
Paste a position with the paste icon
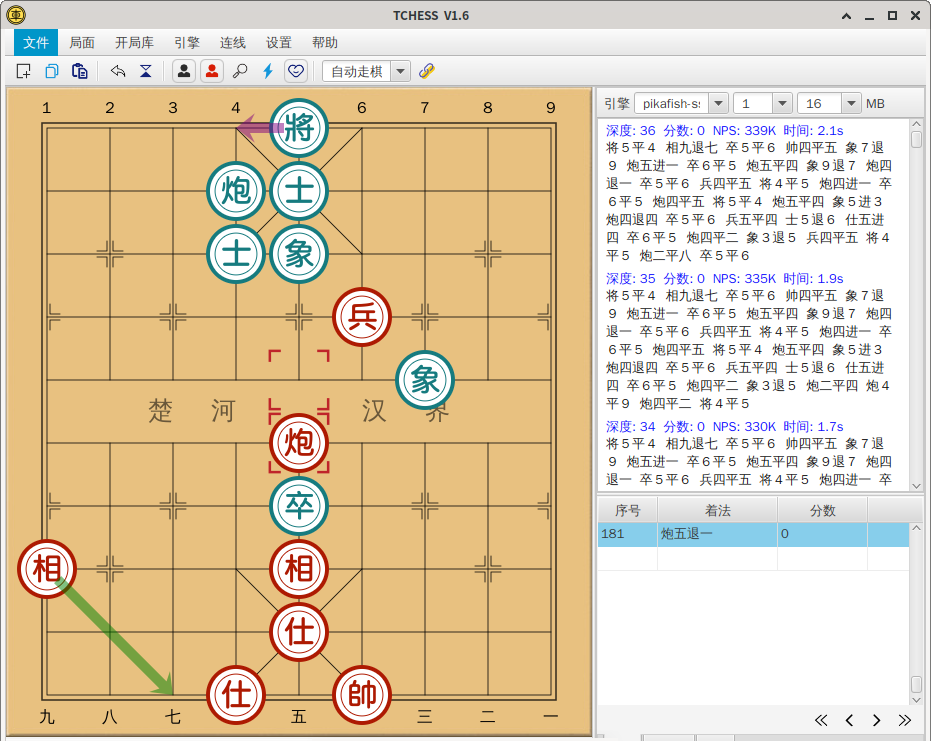79,71
